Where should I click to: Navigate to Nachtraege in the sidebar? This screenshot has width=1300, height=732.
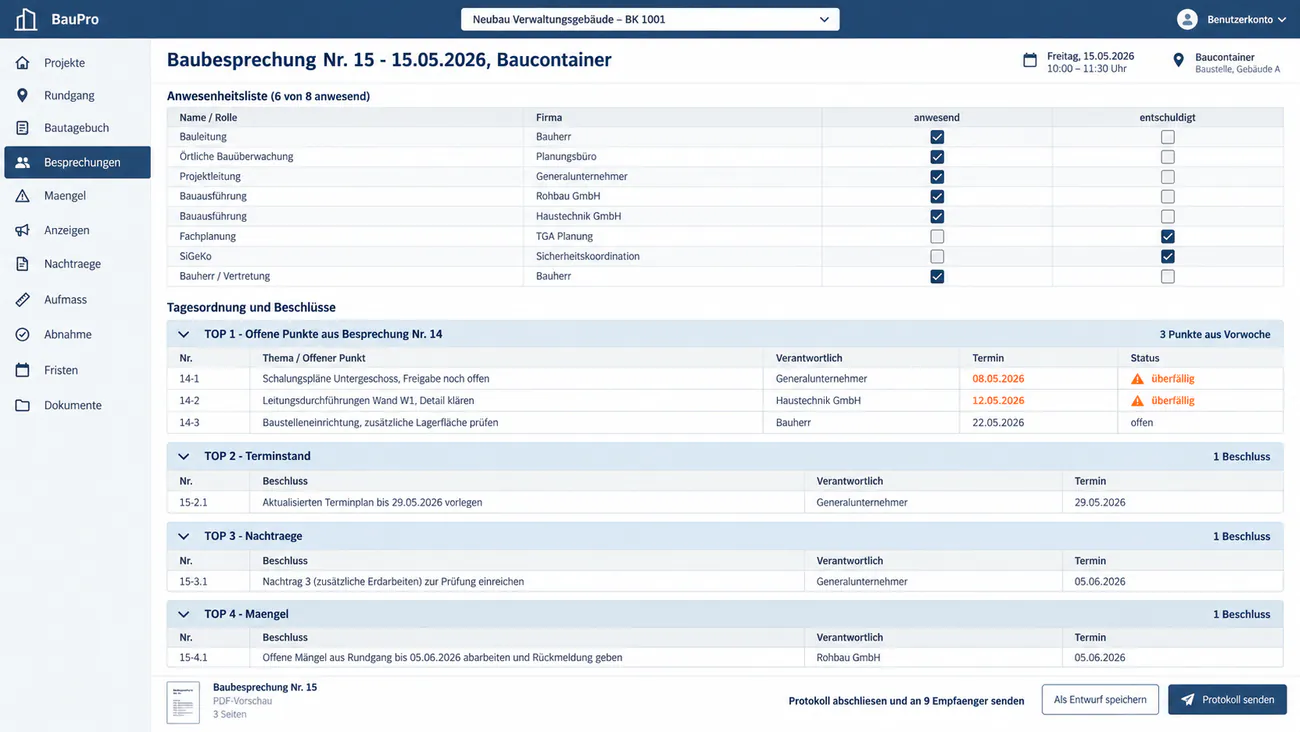coord(77,264)
